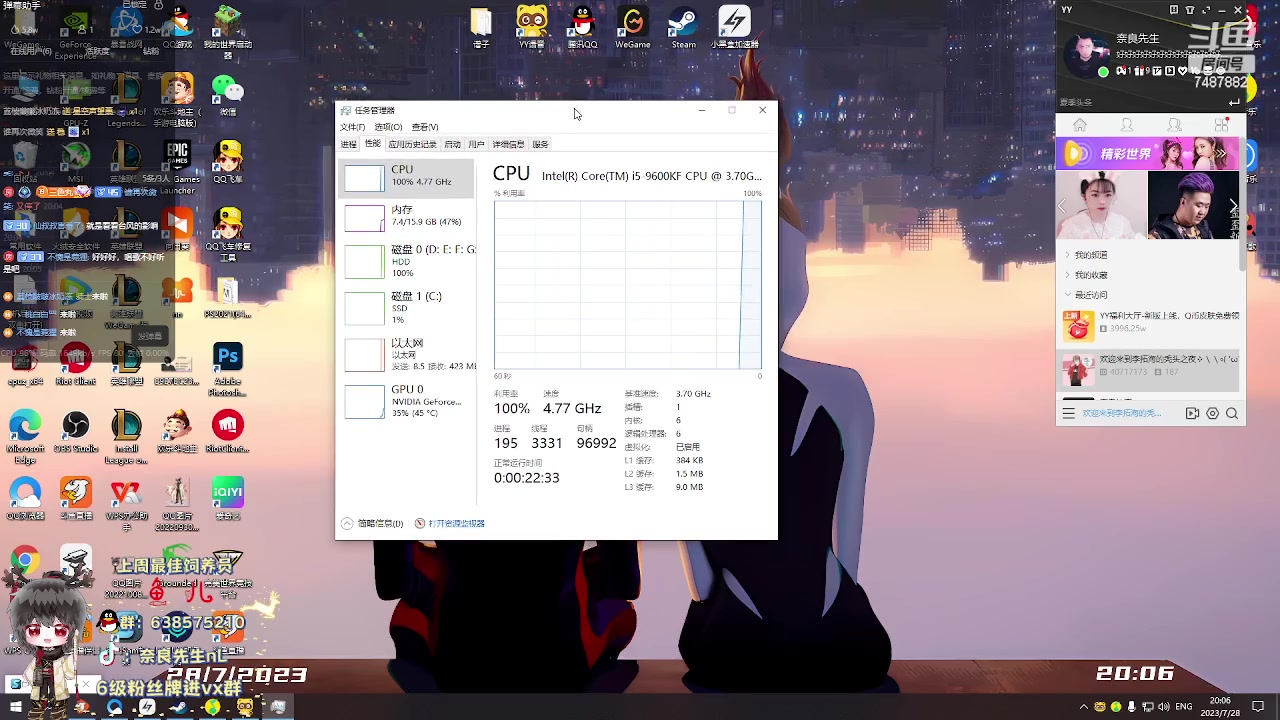Select the CPU performance graph entry
1280x720 pixels.
click(x=408, y=177)
